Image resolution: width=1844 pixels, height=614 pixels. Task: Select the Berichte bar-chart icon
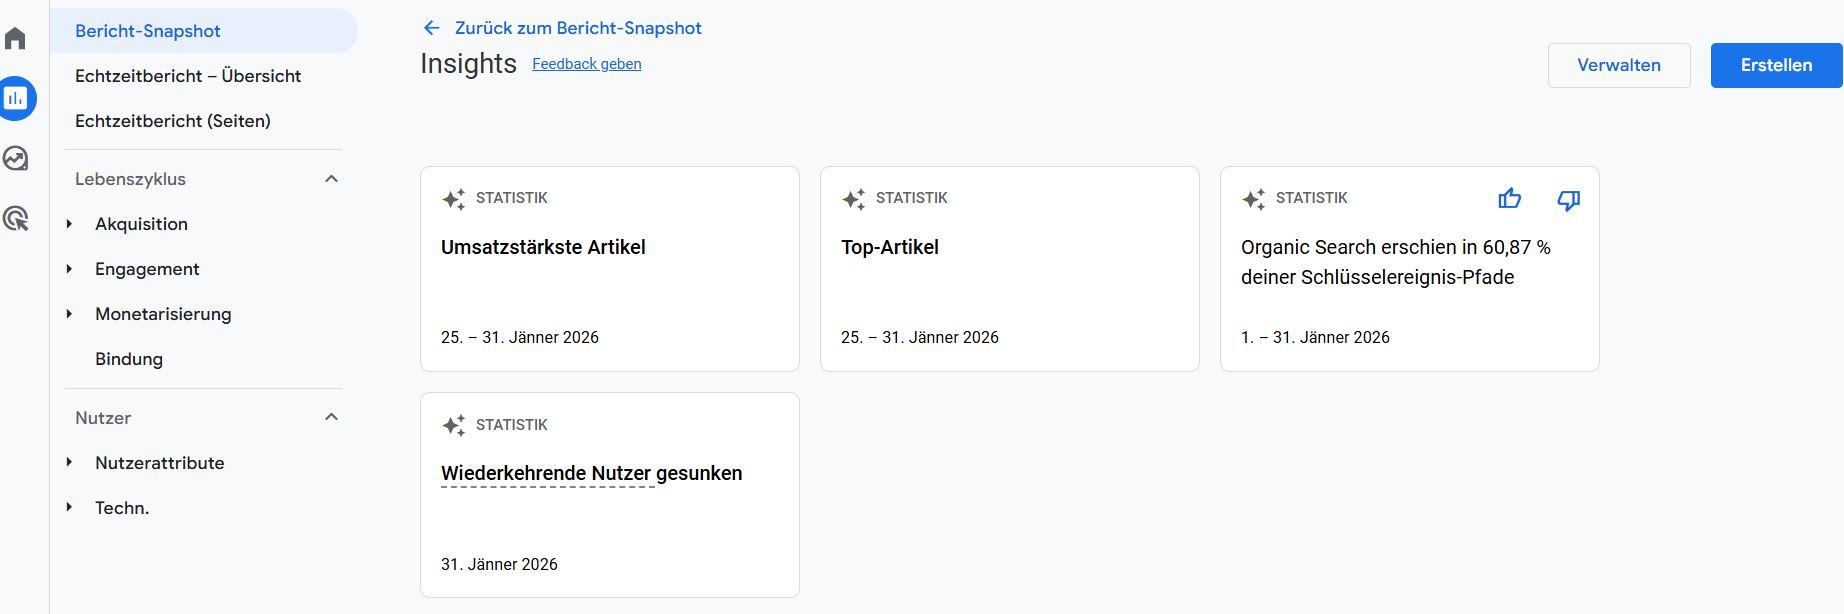(x=15, y=98)
